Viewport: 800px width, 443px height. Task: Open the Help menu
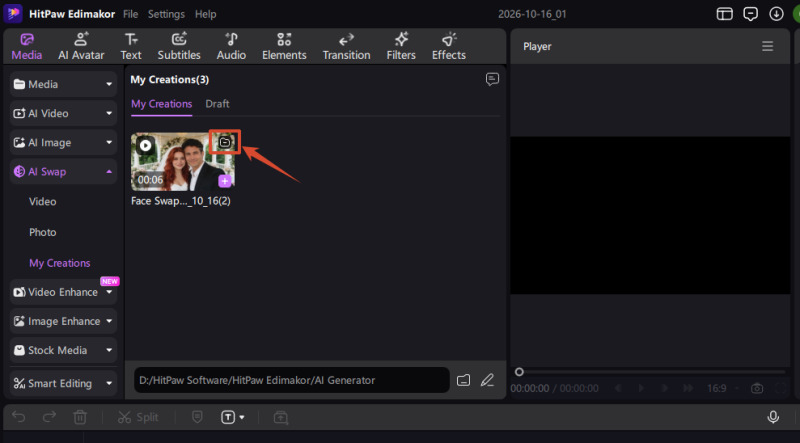tap(206, 14)
